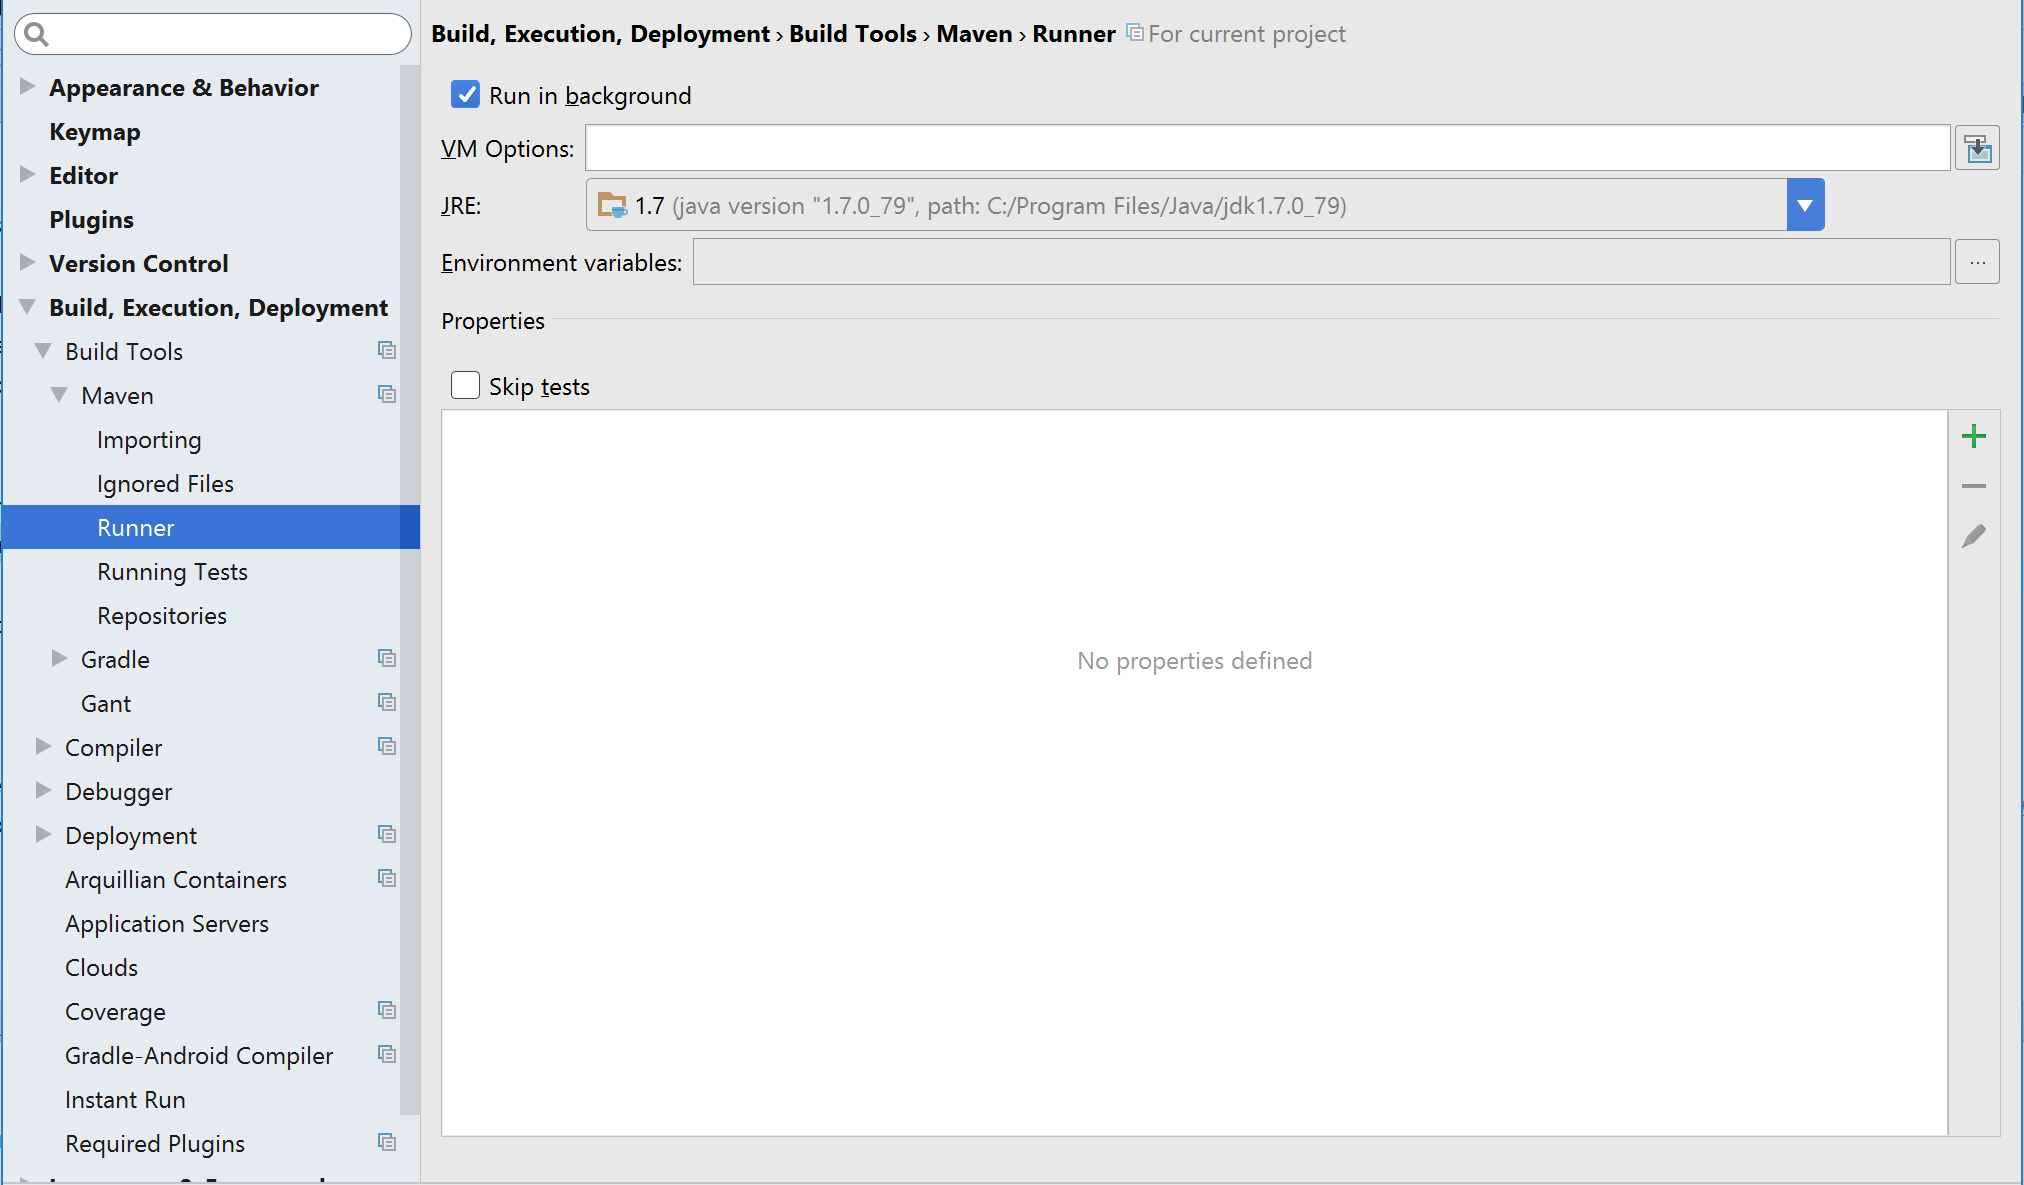Collapse the Build Tools node
This screenshot has height=1185, width=2024.
(43, 351)
